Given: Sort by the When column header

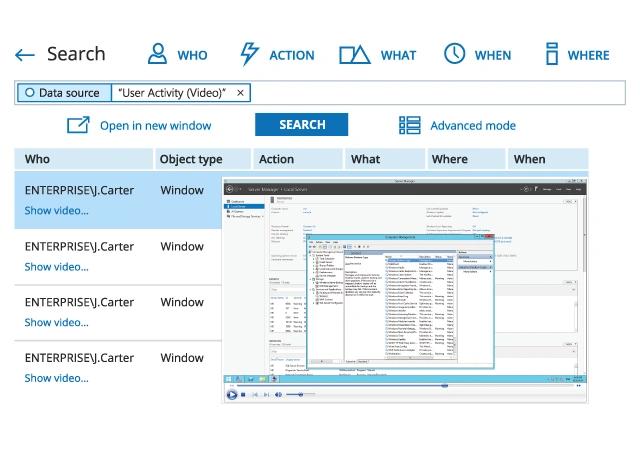Looking at the screenshot, I should click(x=548, y=159).
